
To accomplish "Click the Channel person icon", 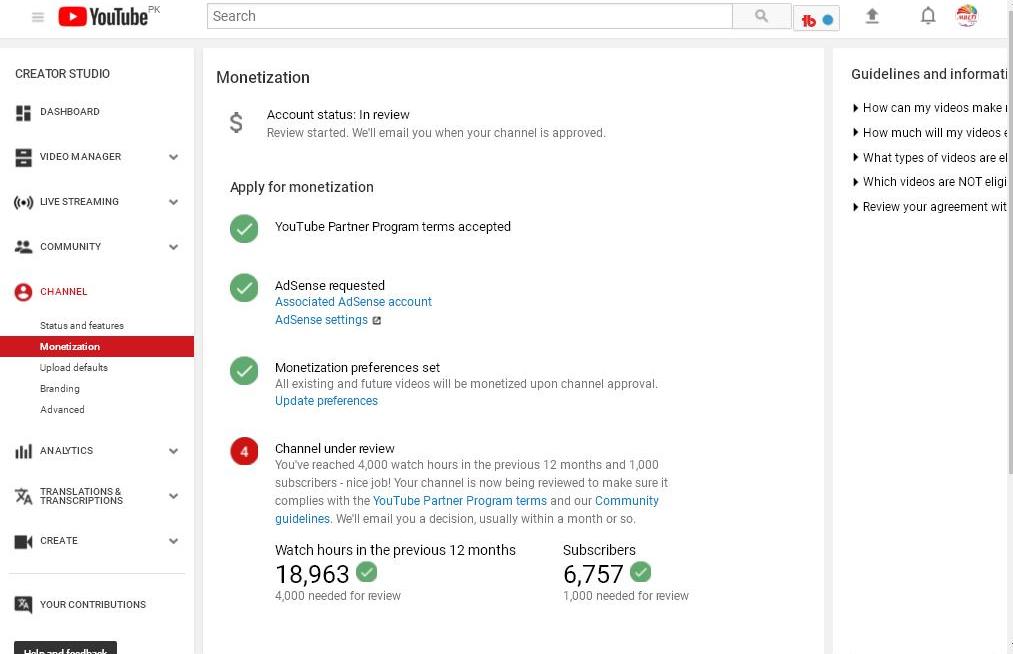I will [23, 292].
